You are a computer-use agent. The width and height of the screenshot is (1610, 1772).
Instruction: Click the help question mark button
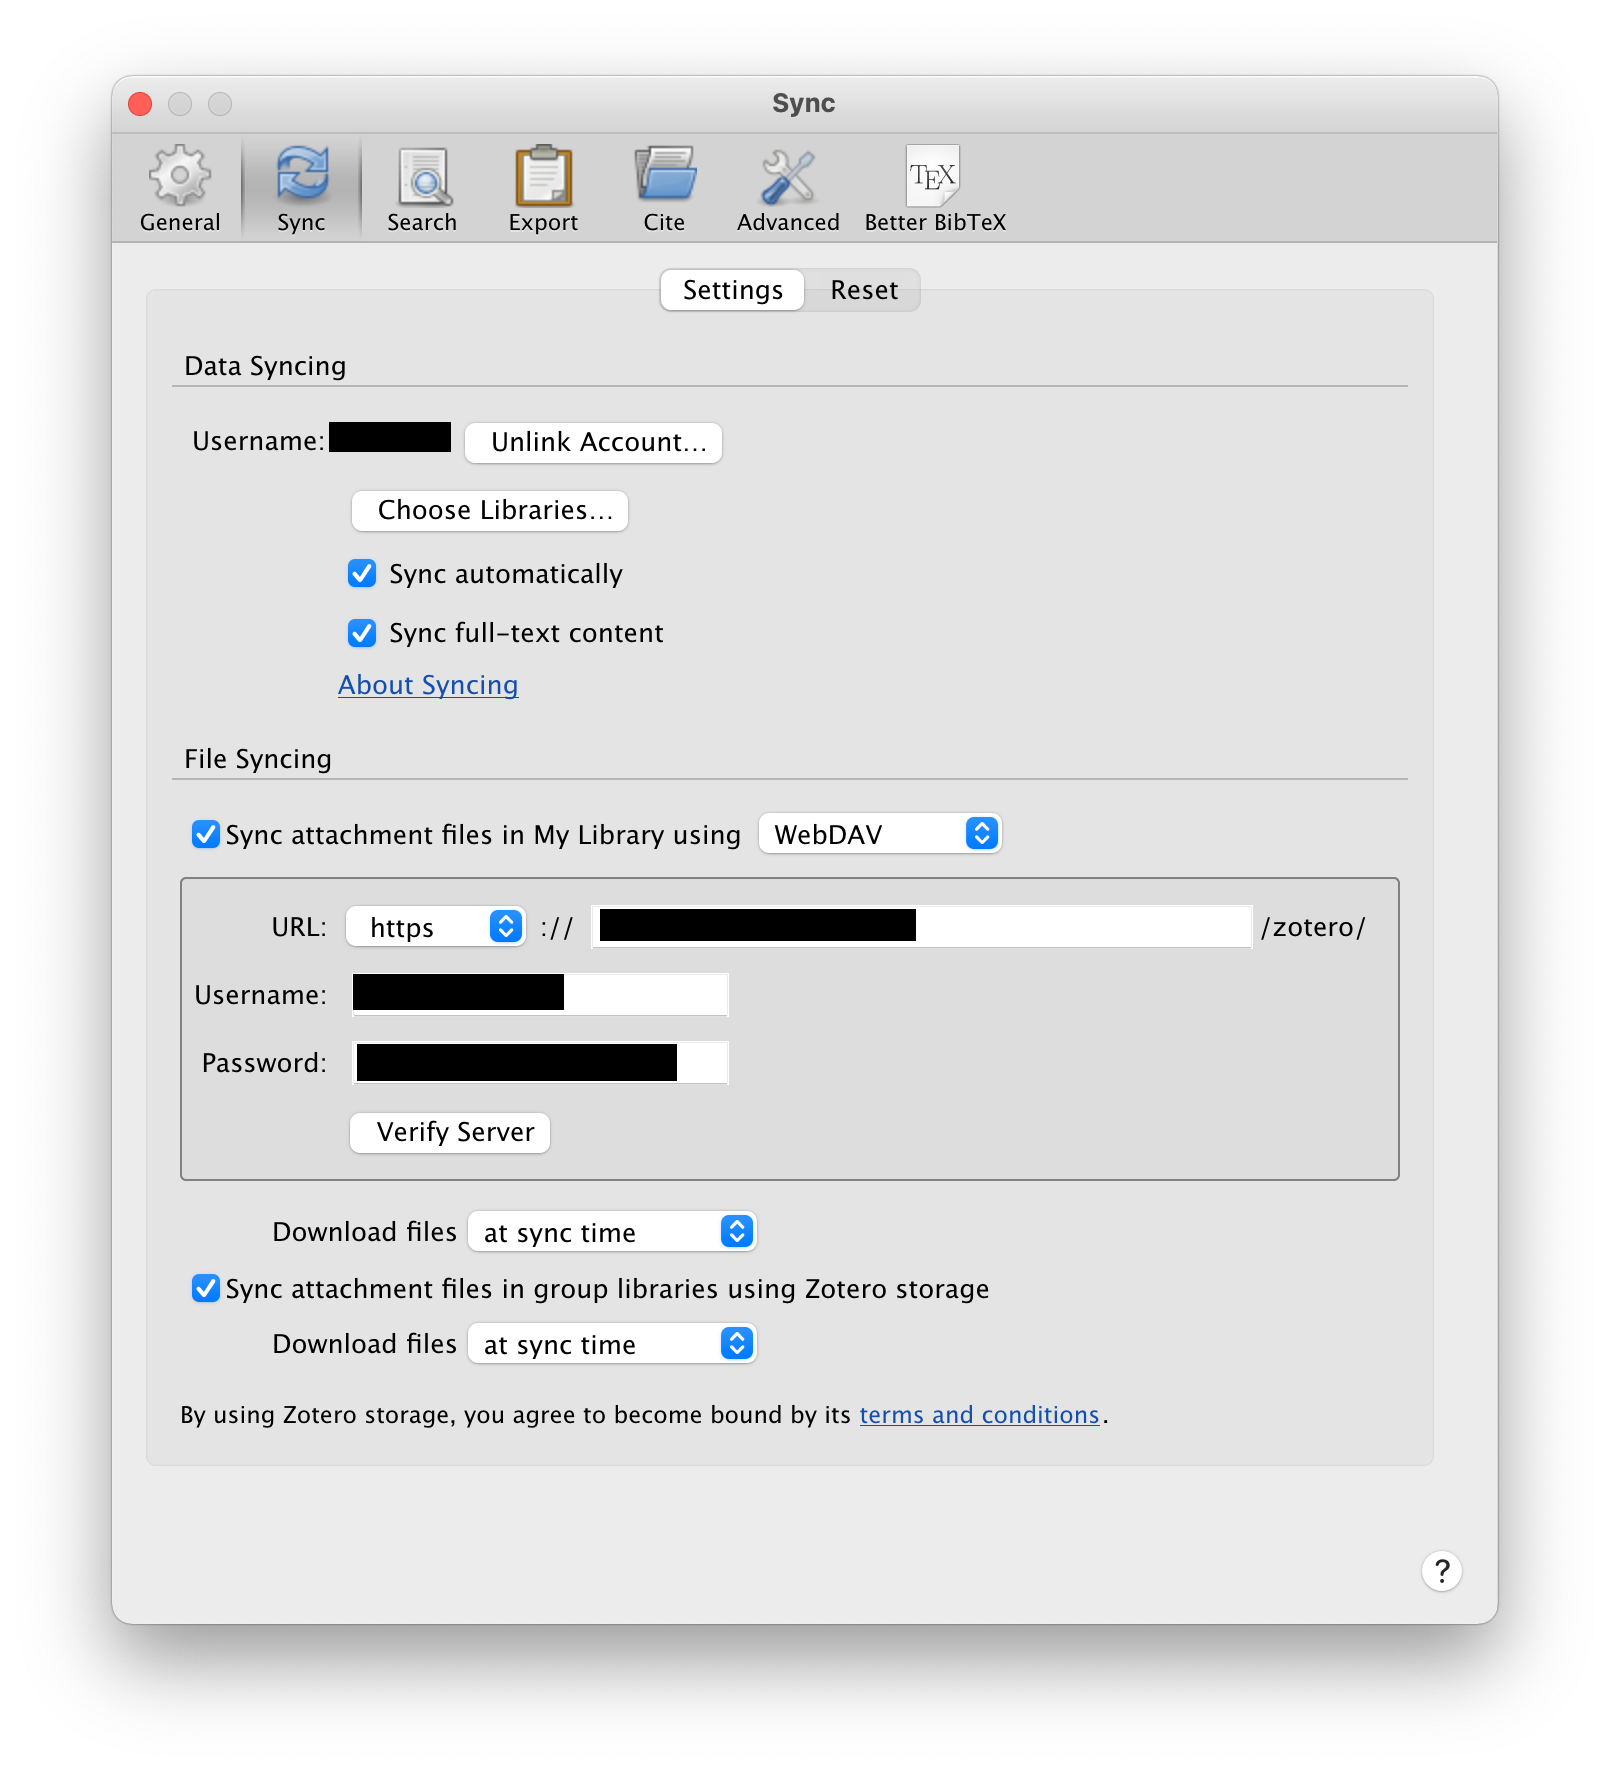1441,1571
